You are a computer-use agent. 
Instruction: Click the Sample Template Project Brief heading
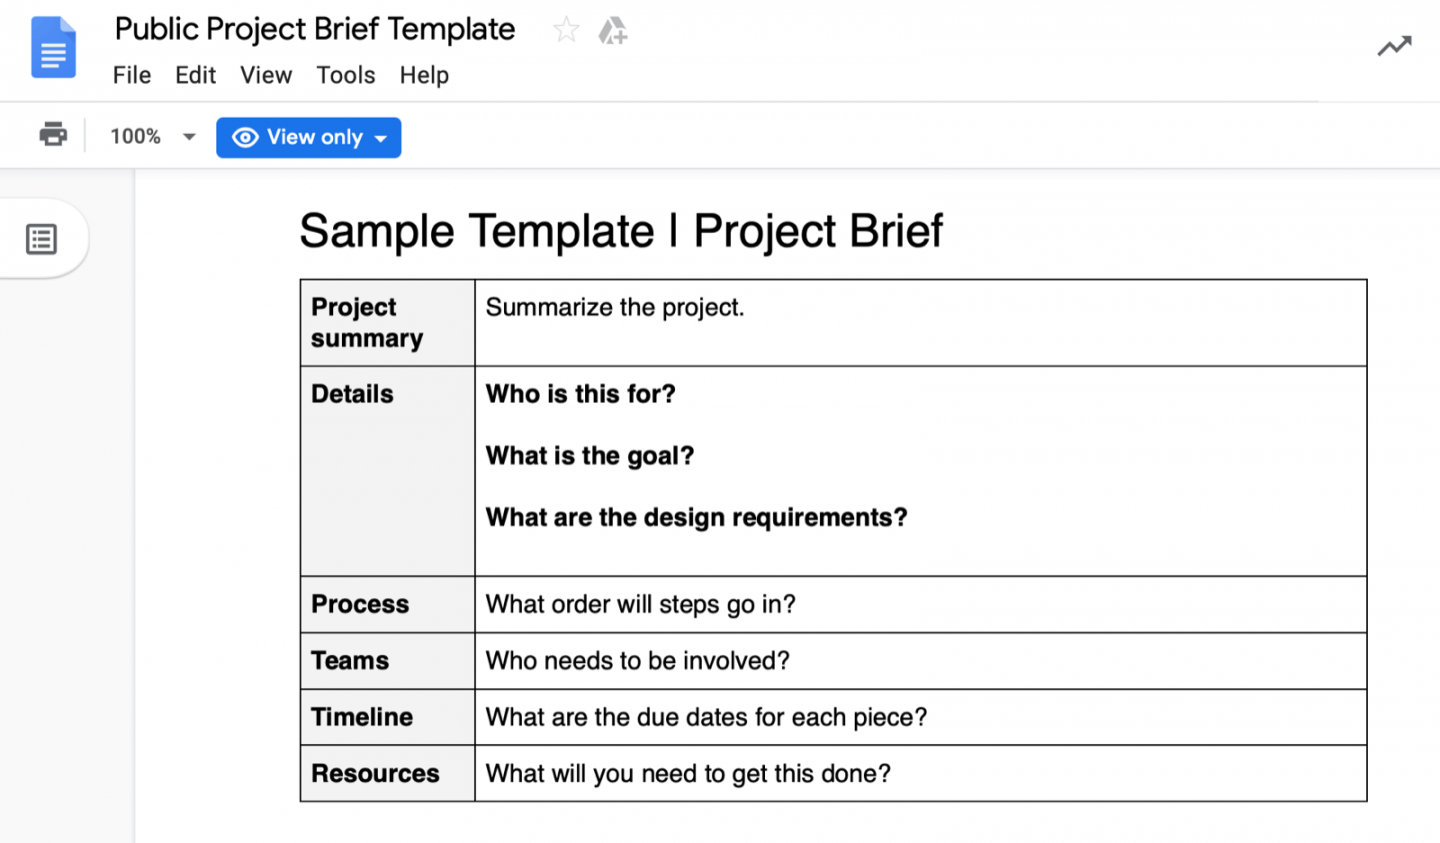pos(621,231)
